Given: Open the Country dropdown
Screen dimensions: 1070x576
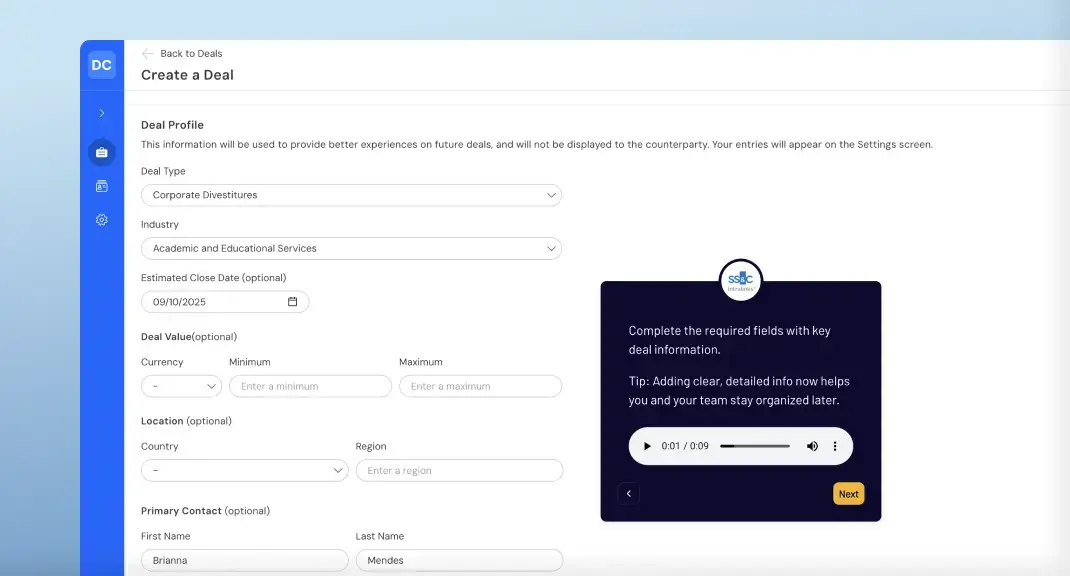Looking at the screenshot, I should click(x=244, y=470).
